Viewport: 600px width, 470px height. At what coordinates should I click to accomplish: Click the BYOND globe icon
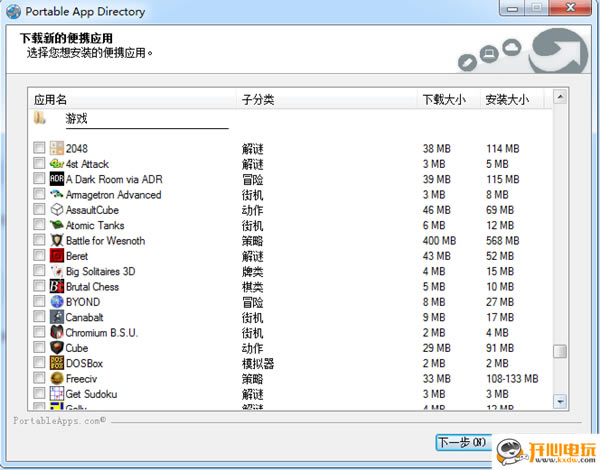57,302
